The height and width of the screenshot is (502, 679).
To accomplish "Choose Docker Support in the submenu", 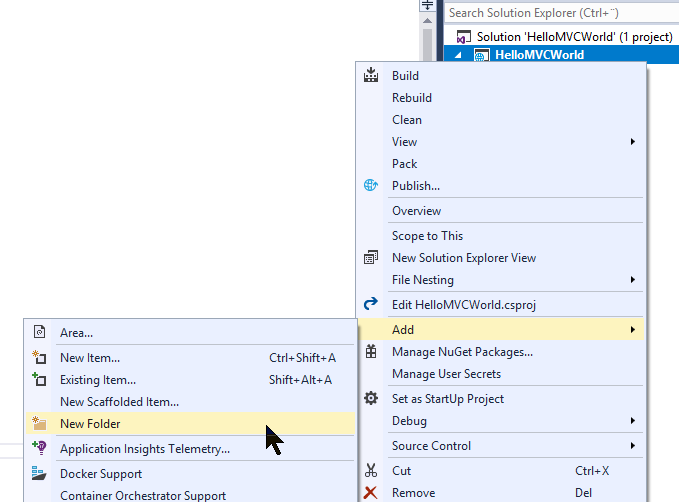I will (x=190, y=474).
